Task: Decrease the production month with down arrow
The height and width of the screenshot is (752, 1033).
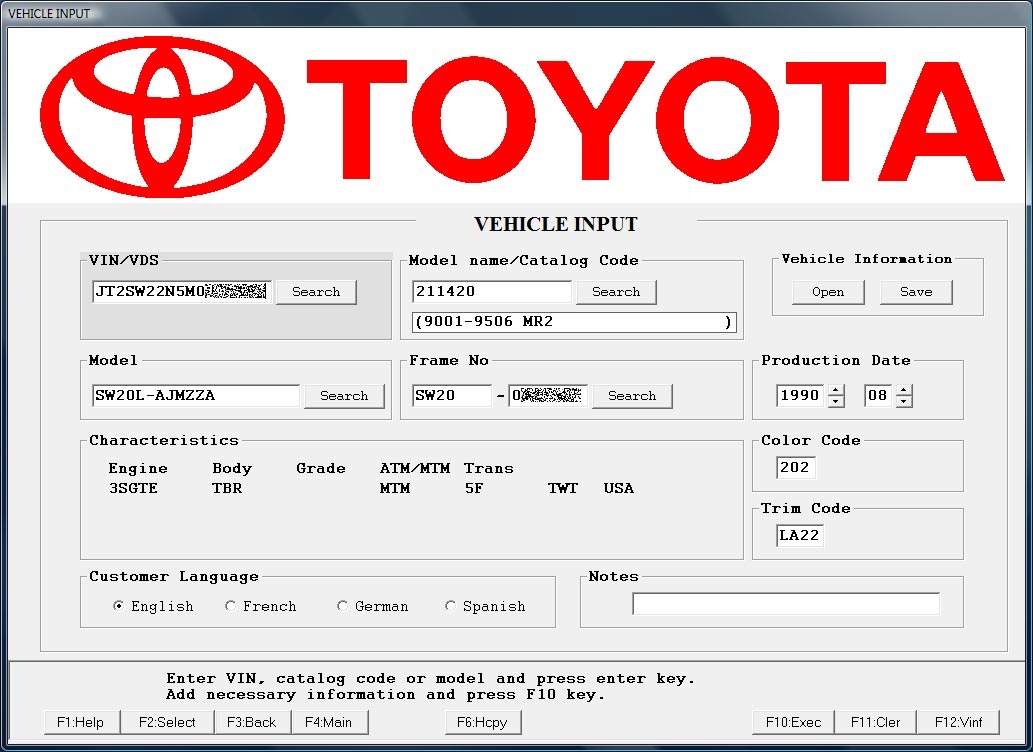Action: (x=905, y=402)
